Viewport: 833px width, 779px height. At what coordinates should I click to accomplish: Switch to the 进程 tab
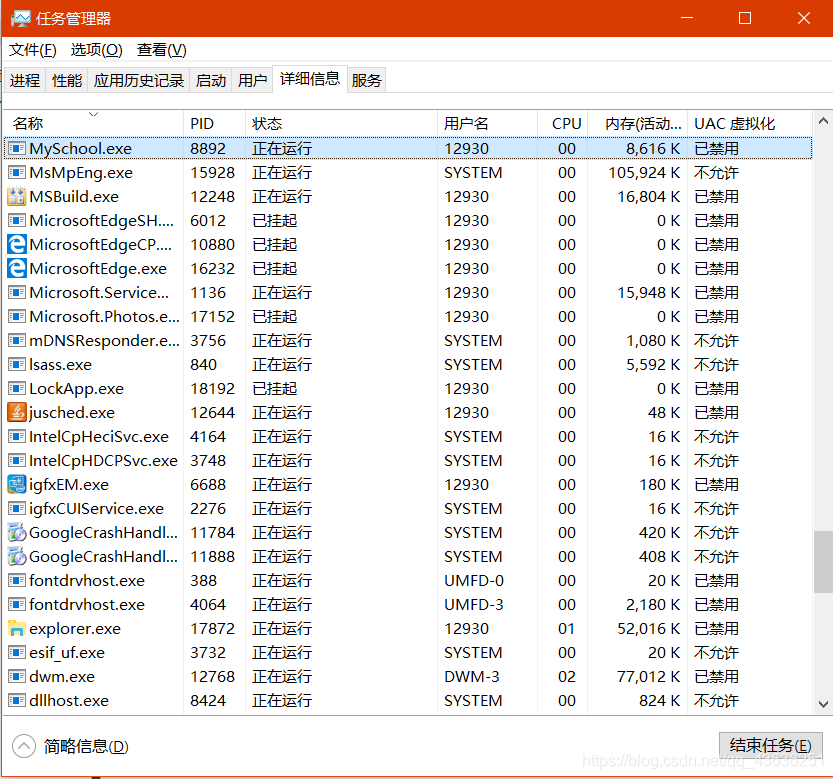click(x=24, y=80)
